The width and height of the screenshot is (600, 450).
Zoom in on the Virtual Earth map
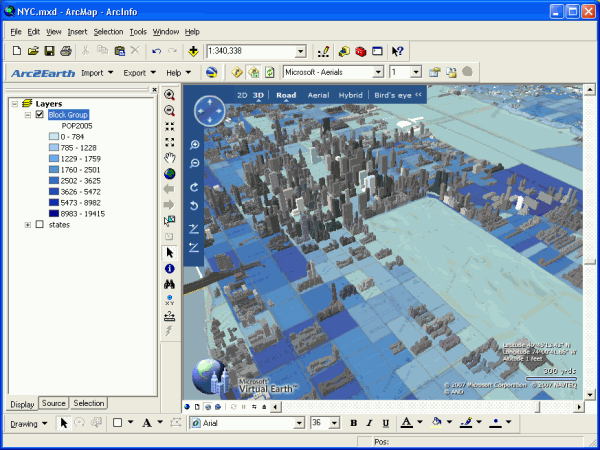(194, 145)
